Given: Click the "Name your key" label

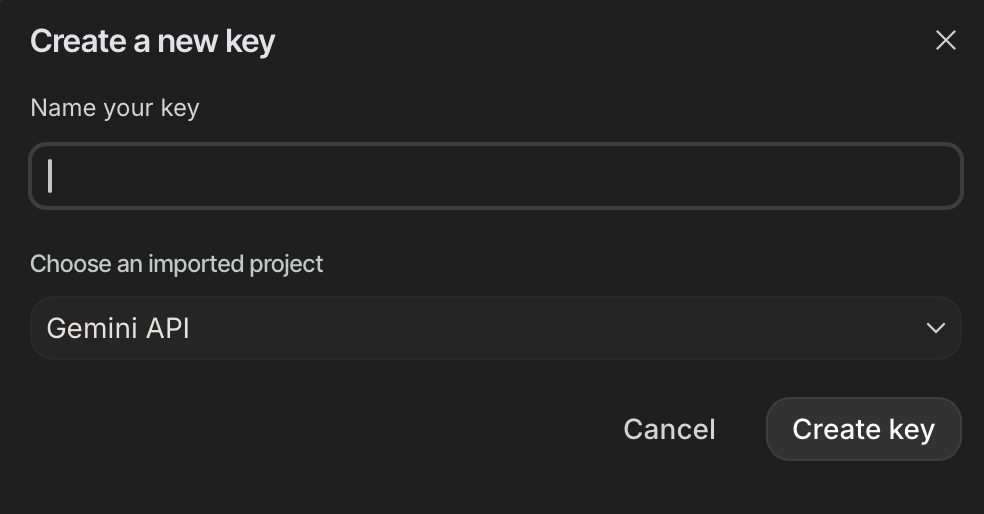Looking at the screenshot, I should pos(115,108).
